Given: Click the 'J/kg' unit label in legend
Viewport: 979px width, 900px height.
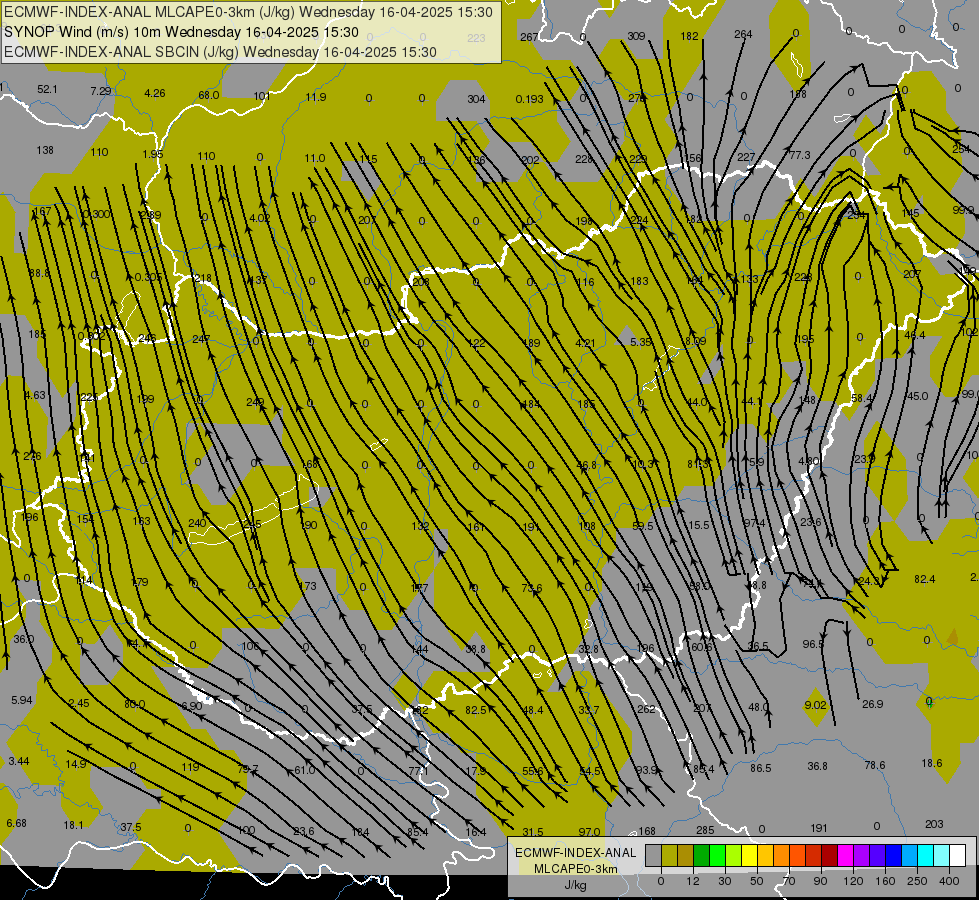Looking at the screenshot, I should [x=575, y=884].
